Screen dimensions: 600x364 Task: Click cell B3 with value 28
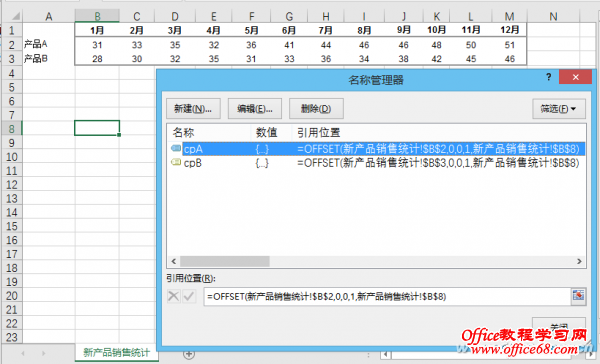(x=97, y=59)
